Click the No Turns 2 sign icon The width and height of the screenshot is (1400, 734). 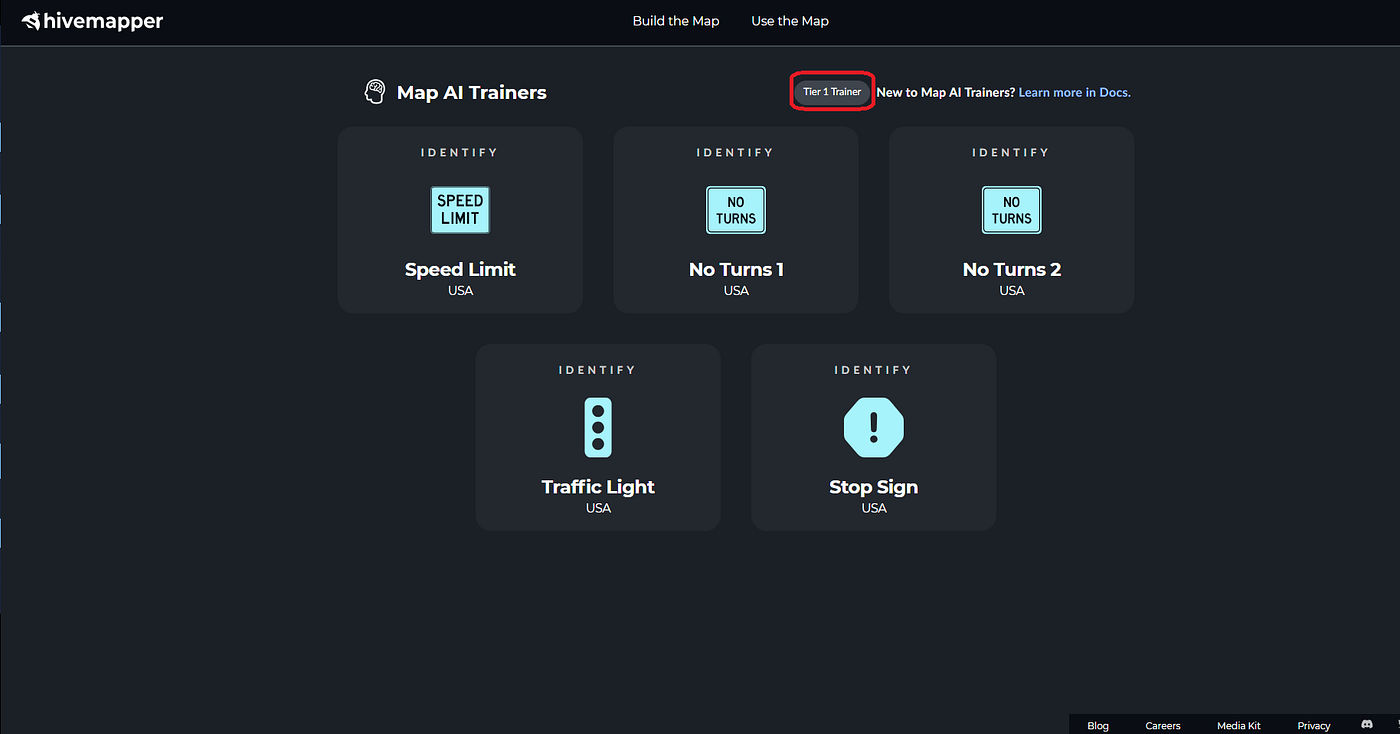(x=1012, y=210)
